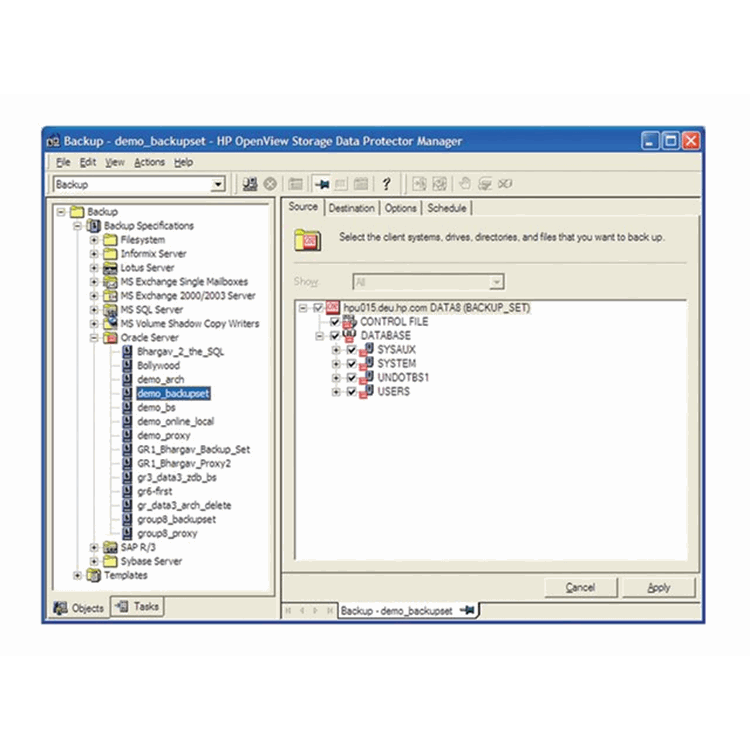
Task: Click the pin icon on bottom demo_backupset tab
Action: click(467, 610)
